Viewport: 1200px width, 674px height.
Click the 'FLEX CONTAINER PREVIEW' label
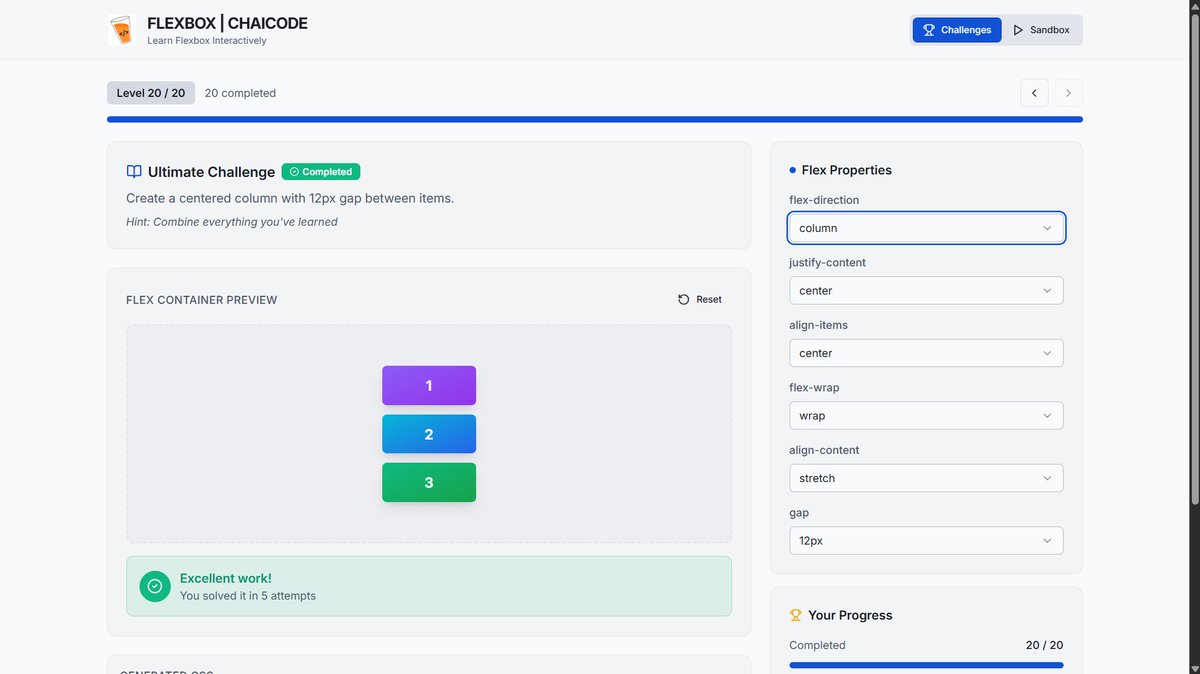tap(202, 300)
